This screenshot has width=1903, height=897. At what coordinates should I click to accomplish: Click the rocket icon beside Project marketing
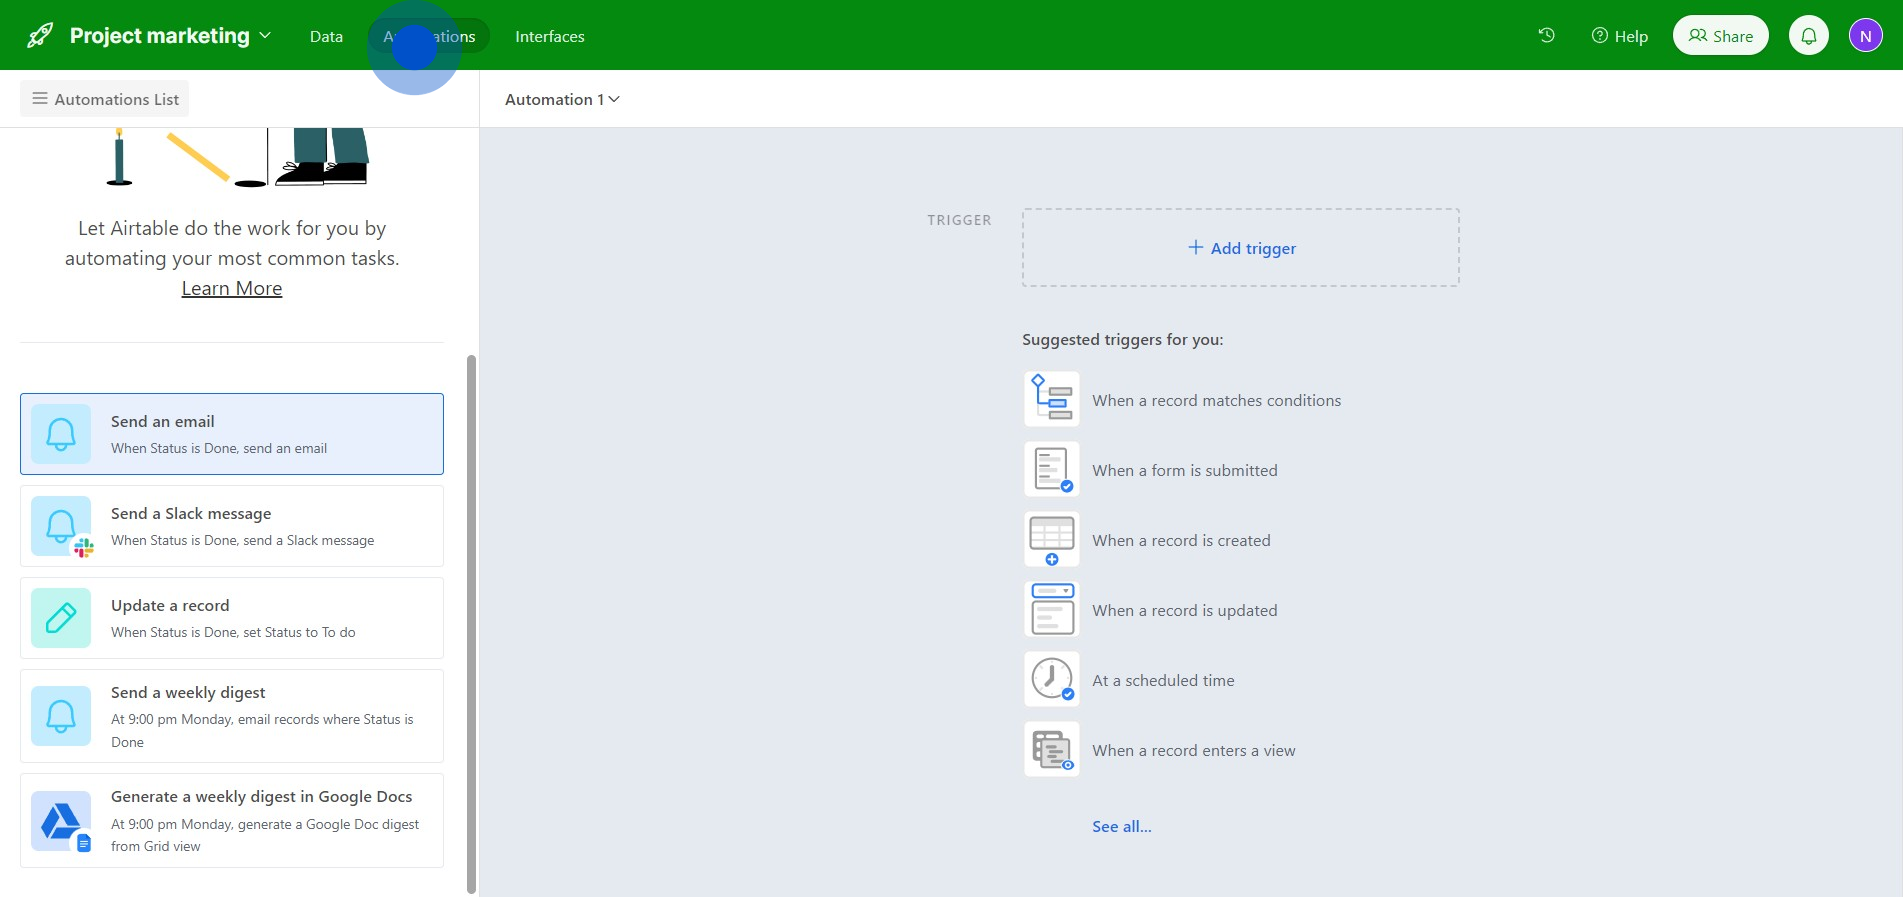40,36
